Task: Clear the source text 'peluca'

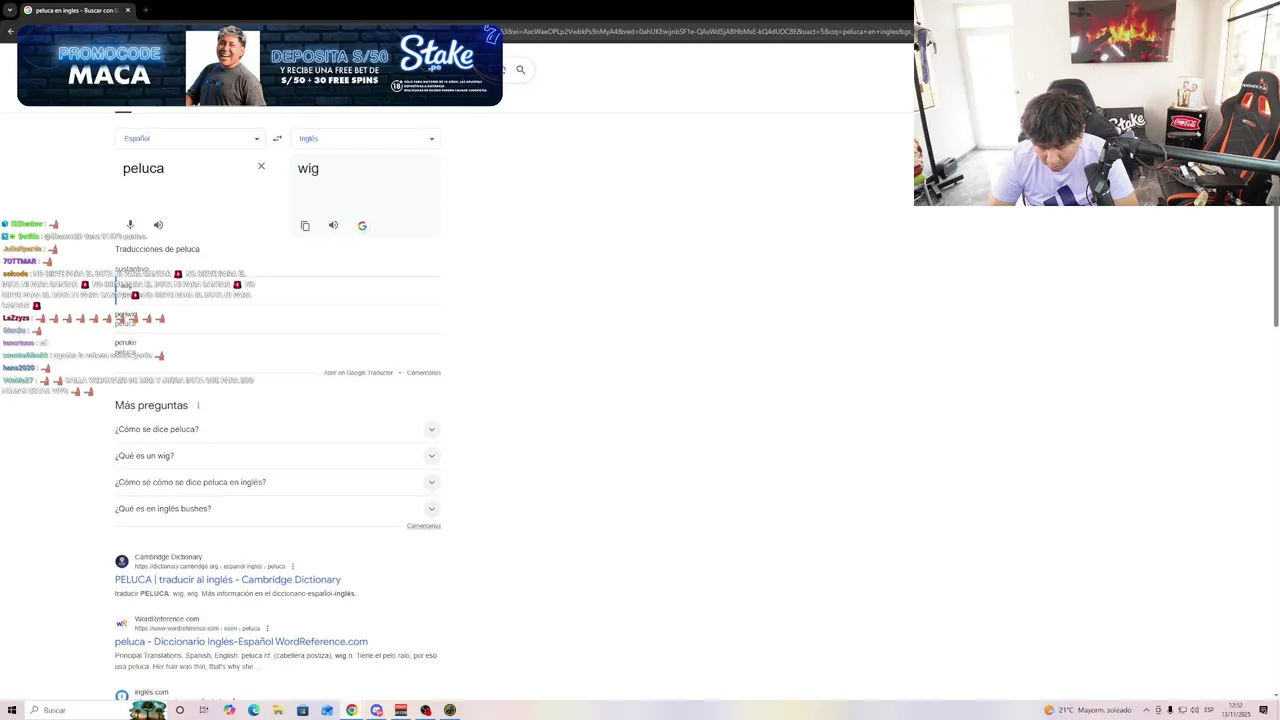Action: pos(261,166)
